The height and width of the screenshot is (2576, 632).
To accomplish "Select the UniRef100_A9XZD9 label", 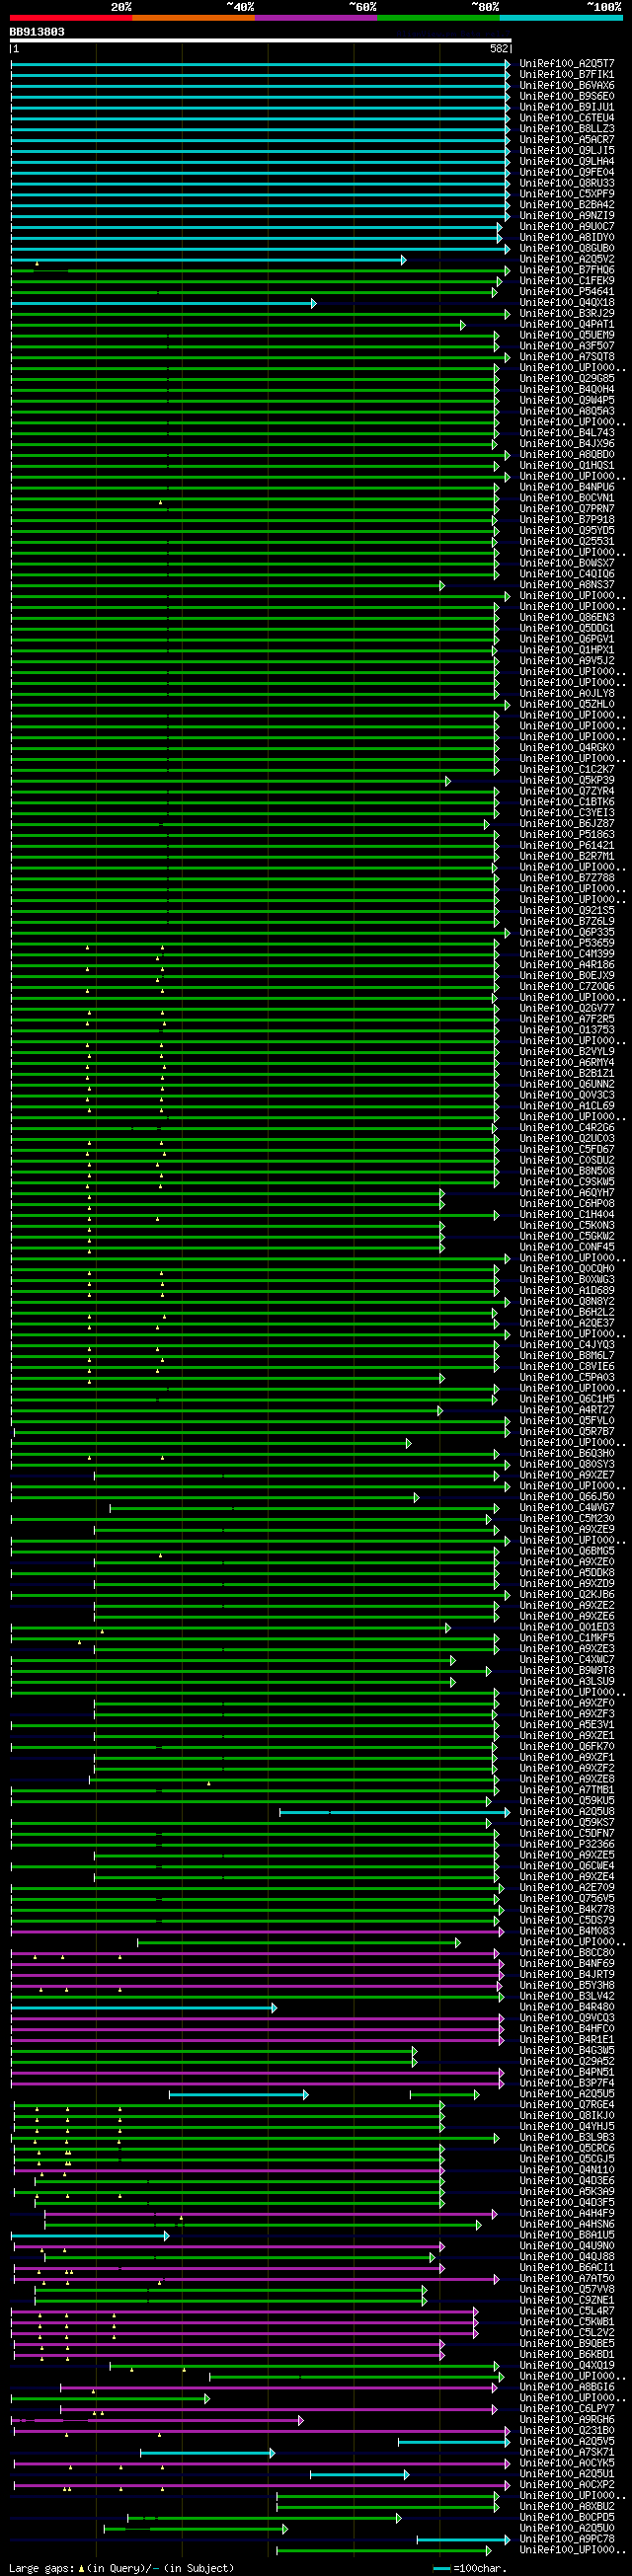I will click(567, 1584).
